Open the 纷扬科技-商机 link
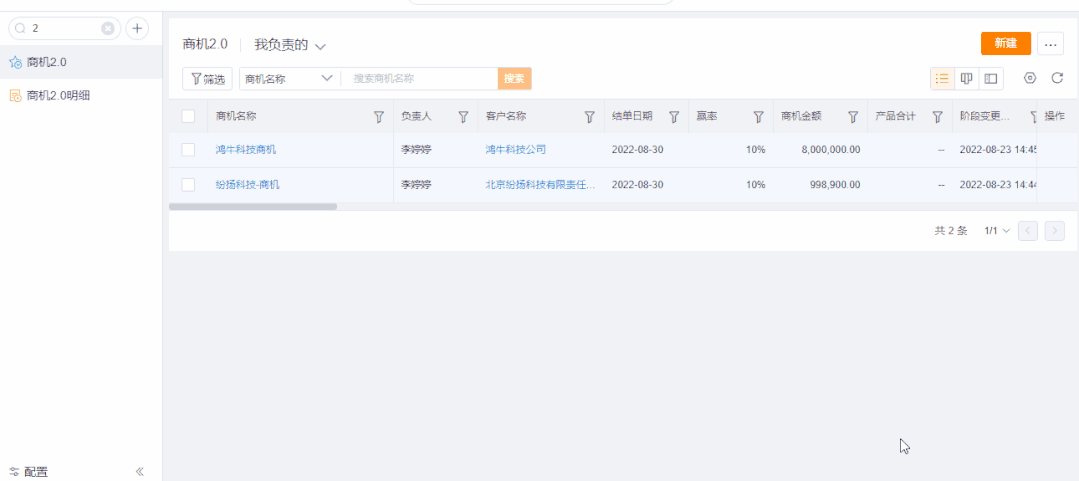1079x481 pixels. [x=248, y=184]
